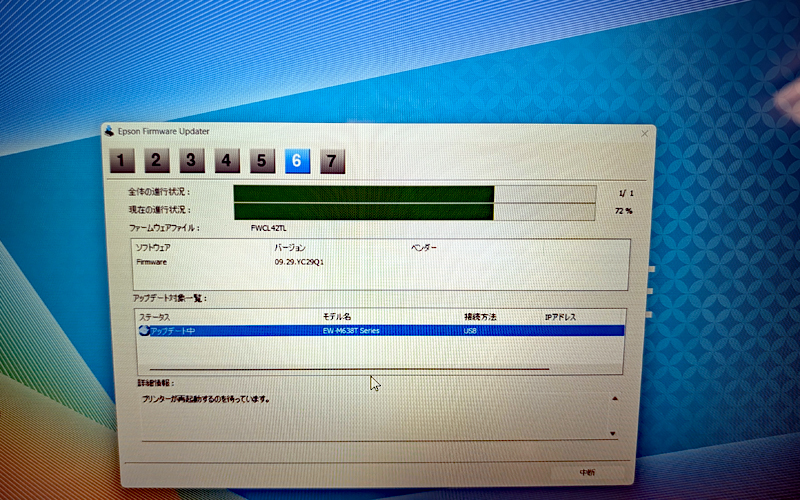
Task: Click the IPアドレス column header
Action: [x=560, y=317]
